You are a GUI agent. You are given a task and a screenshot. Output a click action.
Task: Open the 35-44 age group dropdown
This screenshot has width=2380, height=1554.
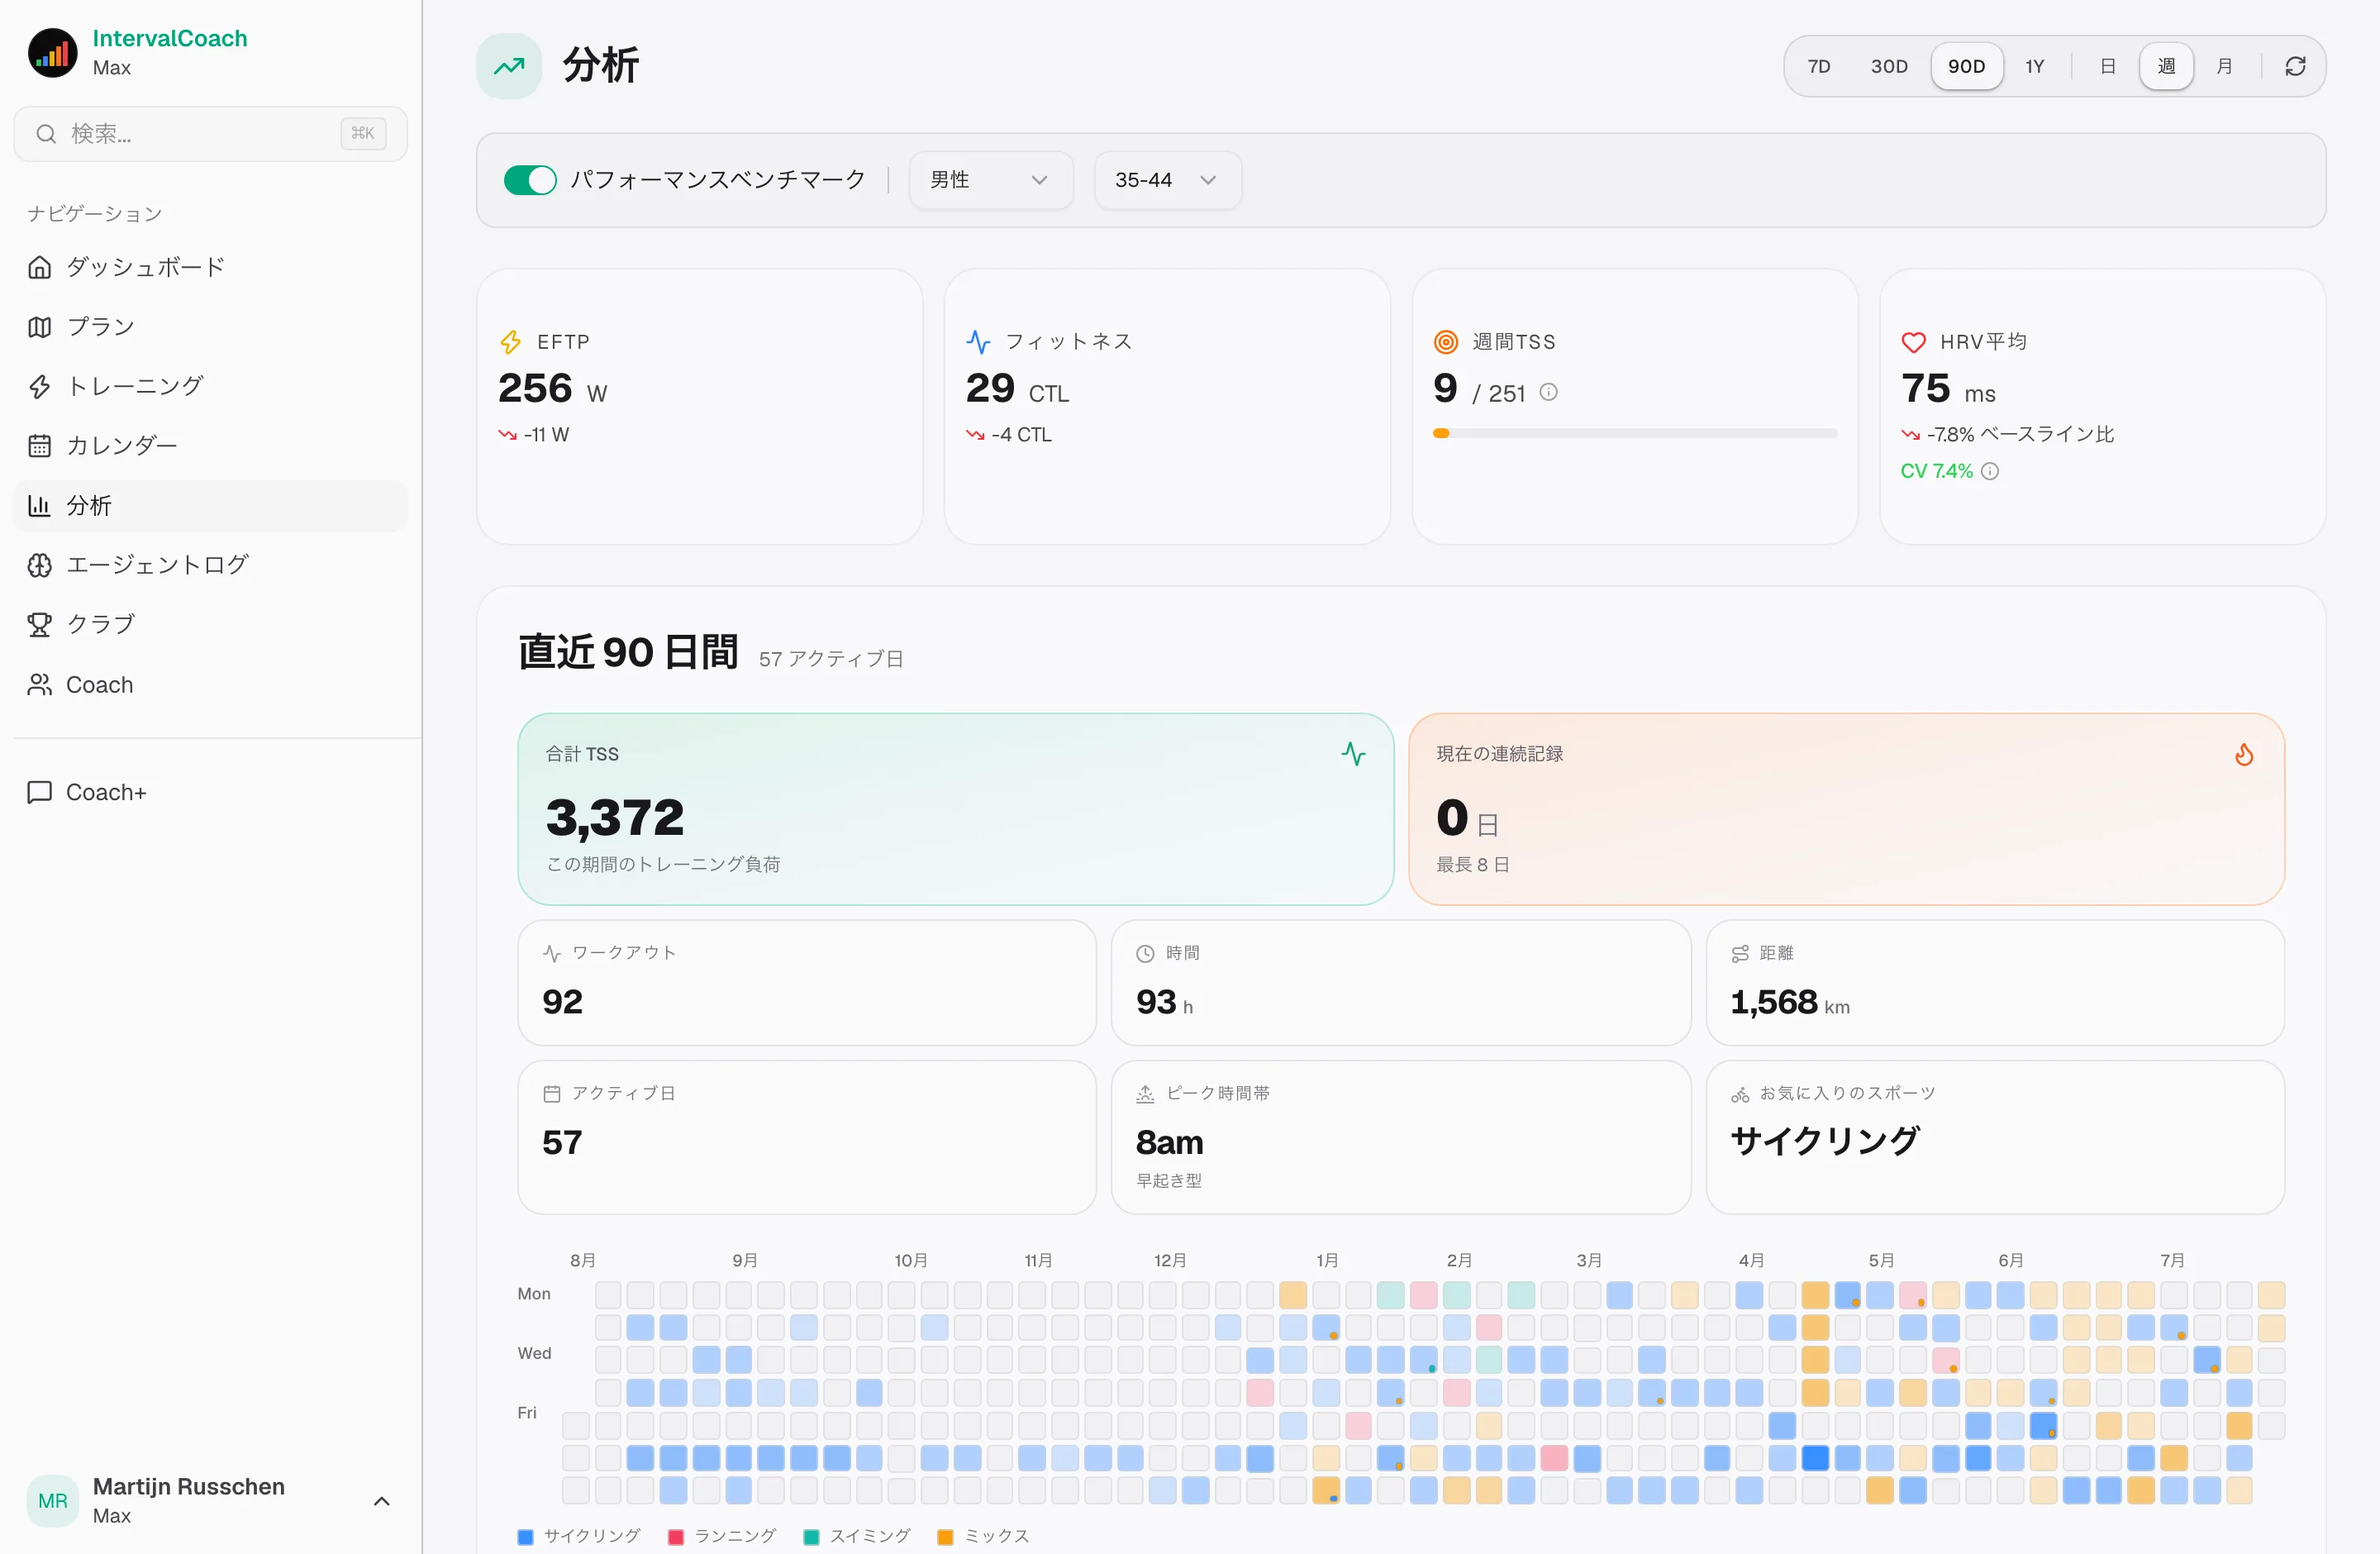pos(1167,180)
